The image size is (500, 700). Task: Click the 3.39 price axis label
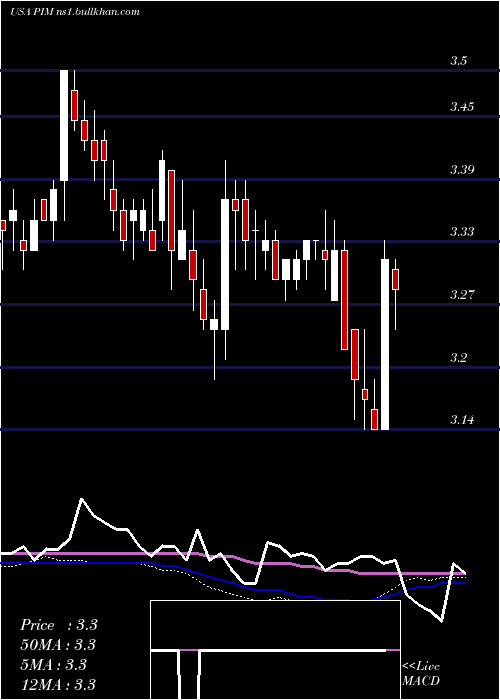tap(462, 169)
